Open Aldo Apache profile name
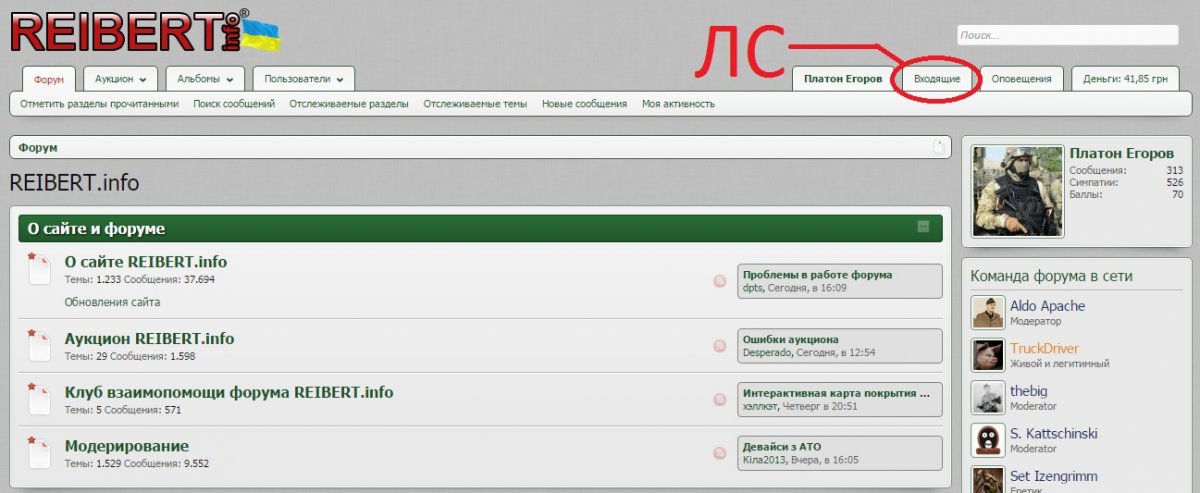 pos(1047,306)
